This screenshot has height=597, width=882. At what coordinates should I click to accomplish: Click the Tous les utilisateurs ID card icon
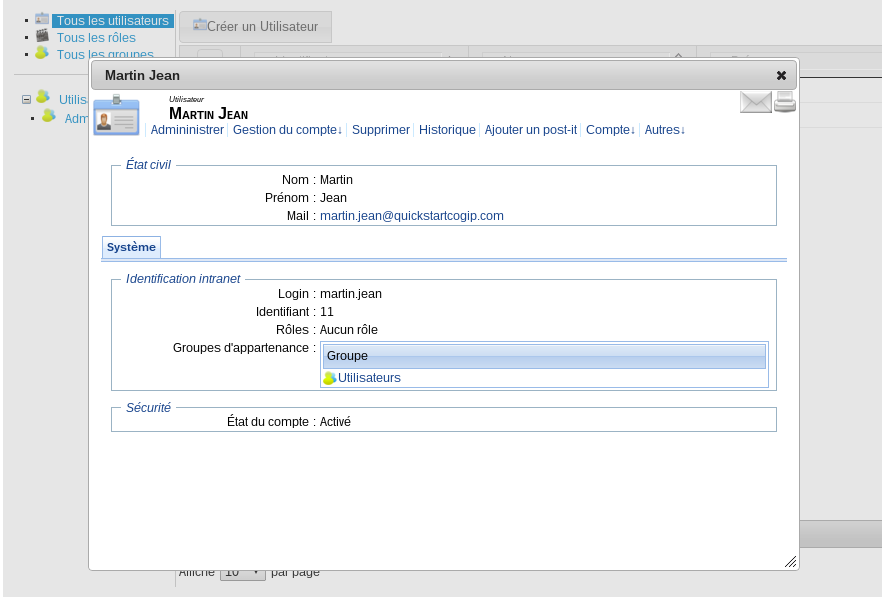(x=42, y=19)
